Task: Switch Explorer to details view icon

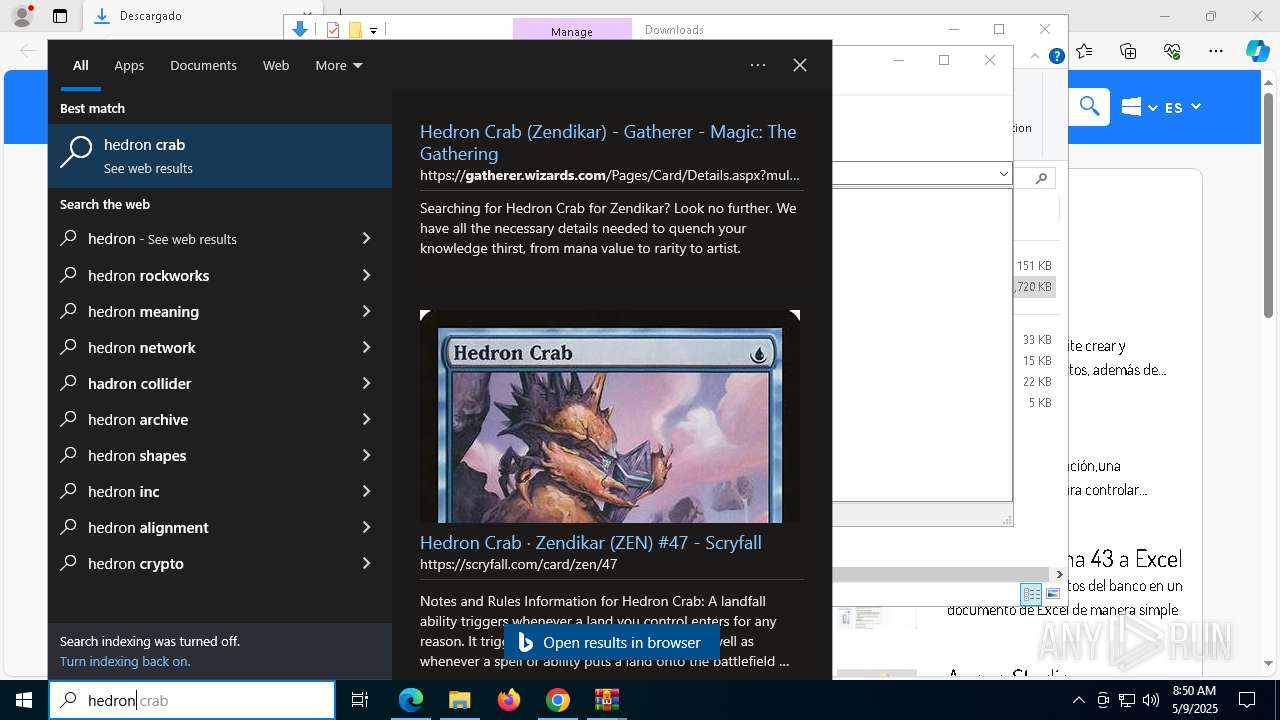Action: coord(1030,594)
